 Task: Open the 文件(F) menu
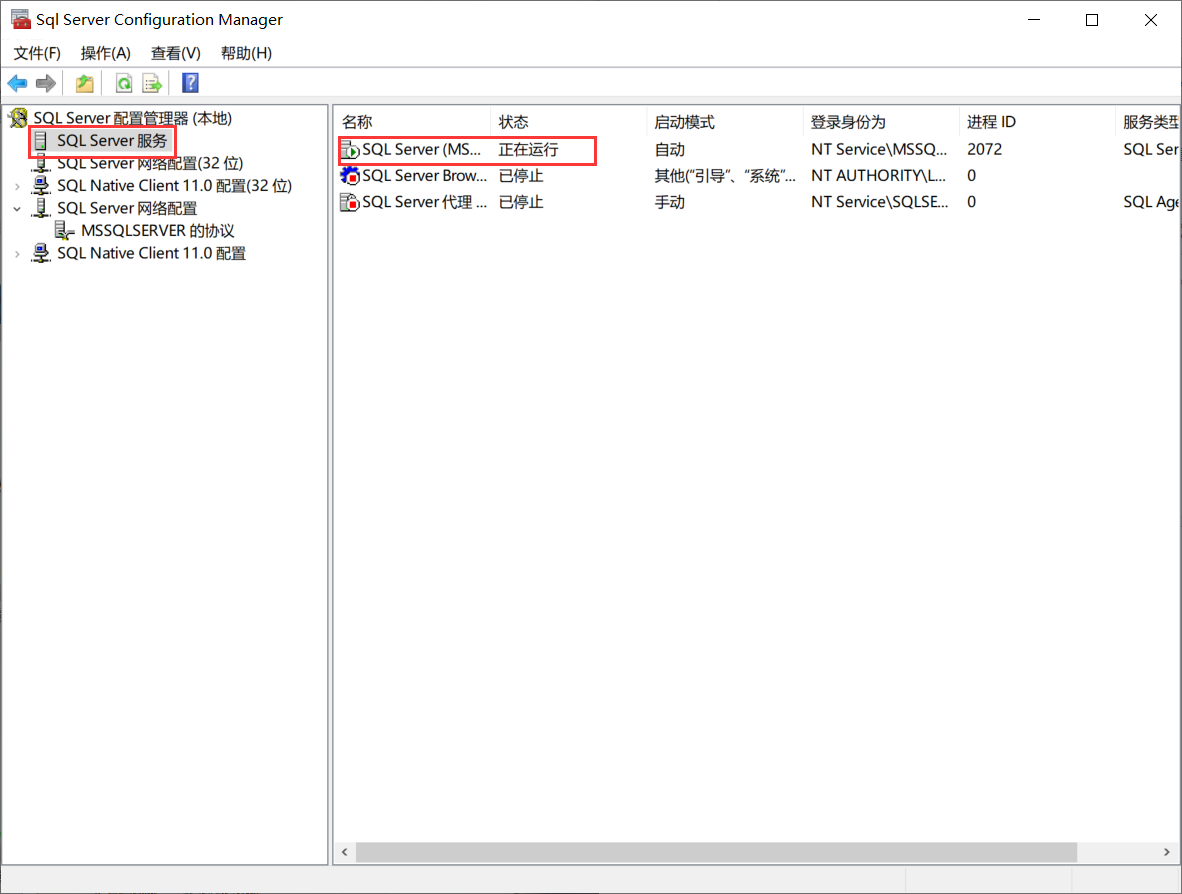click(36, 53)
